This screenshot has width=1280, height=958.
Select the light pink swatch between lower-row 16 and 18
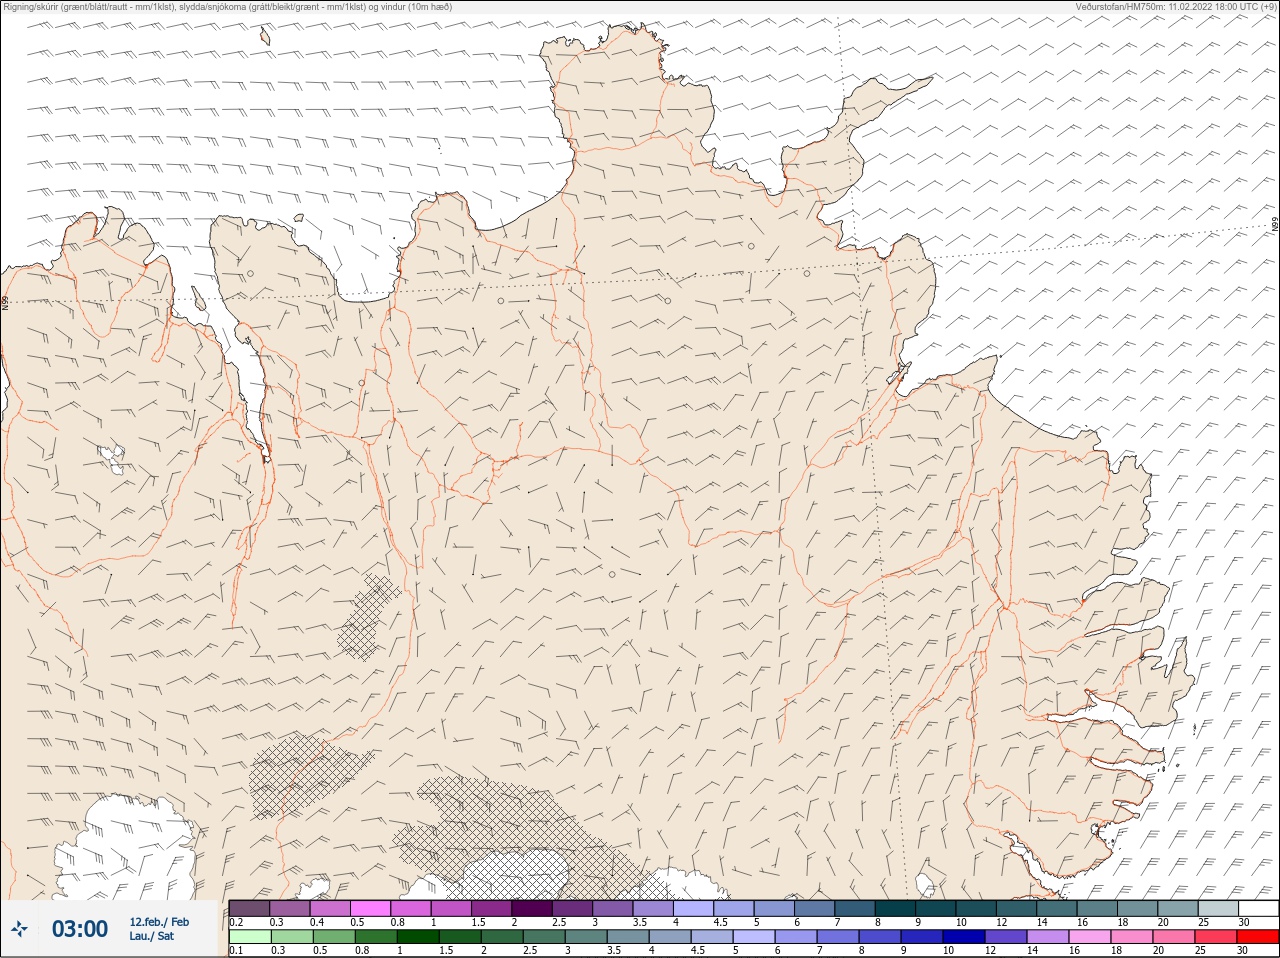tap(1088, 937)
